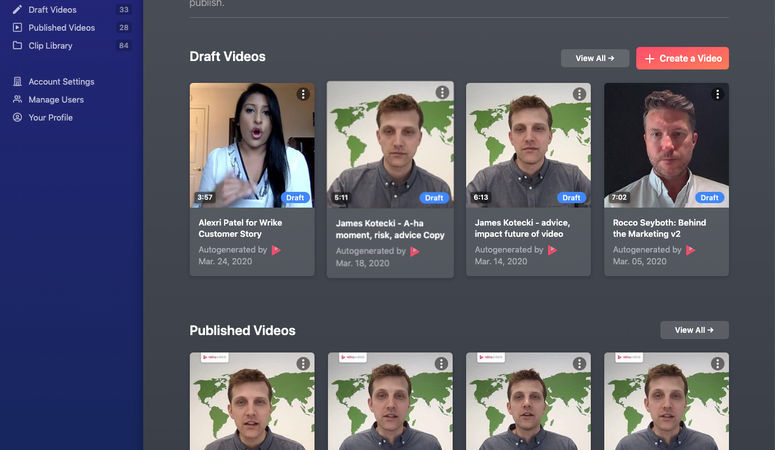Open options menu on Alexri Patel draft card
This screenshot has height=450, width=775.
303,94
